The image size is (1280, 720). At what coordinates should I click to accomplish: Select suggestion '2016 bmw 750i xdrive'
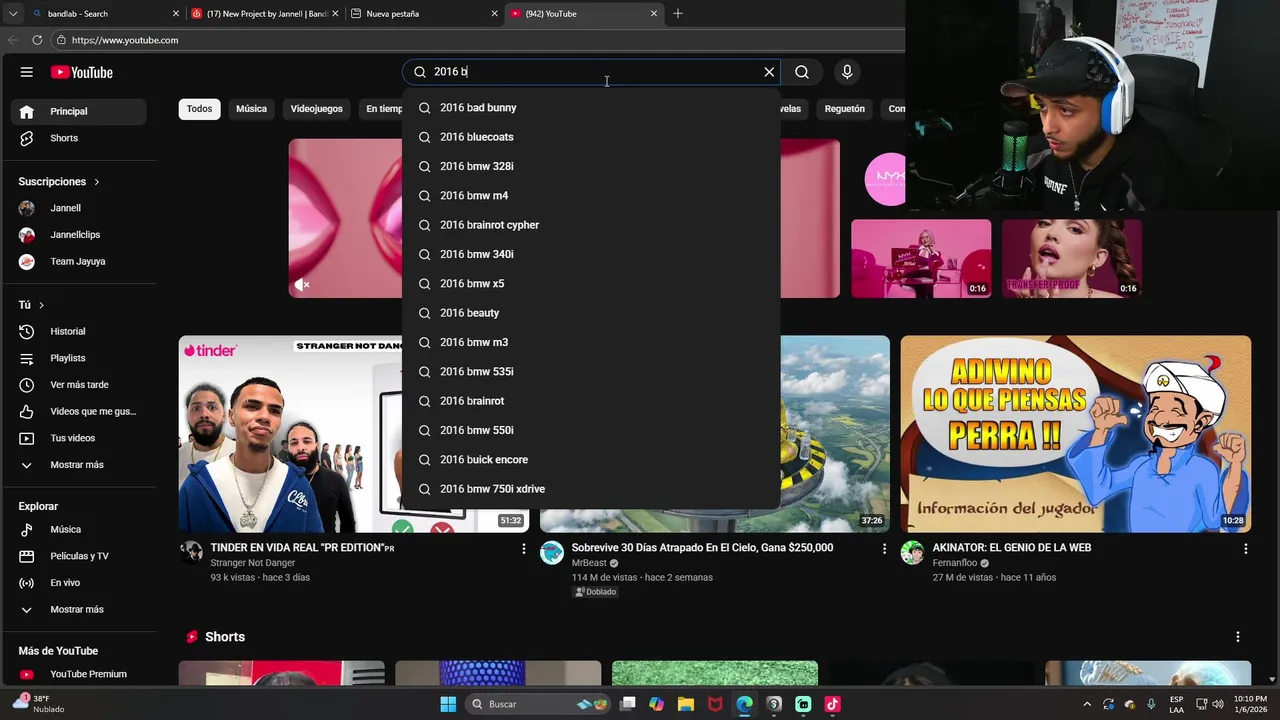591,489
